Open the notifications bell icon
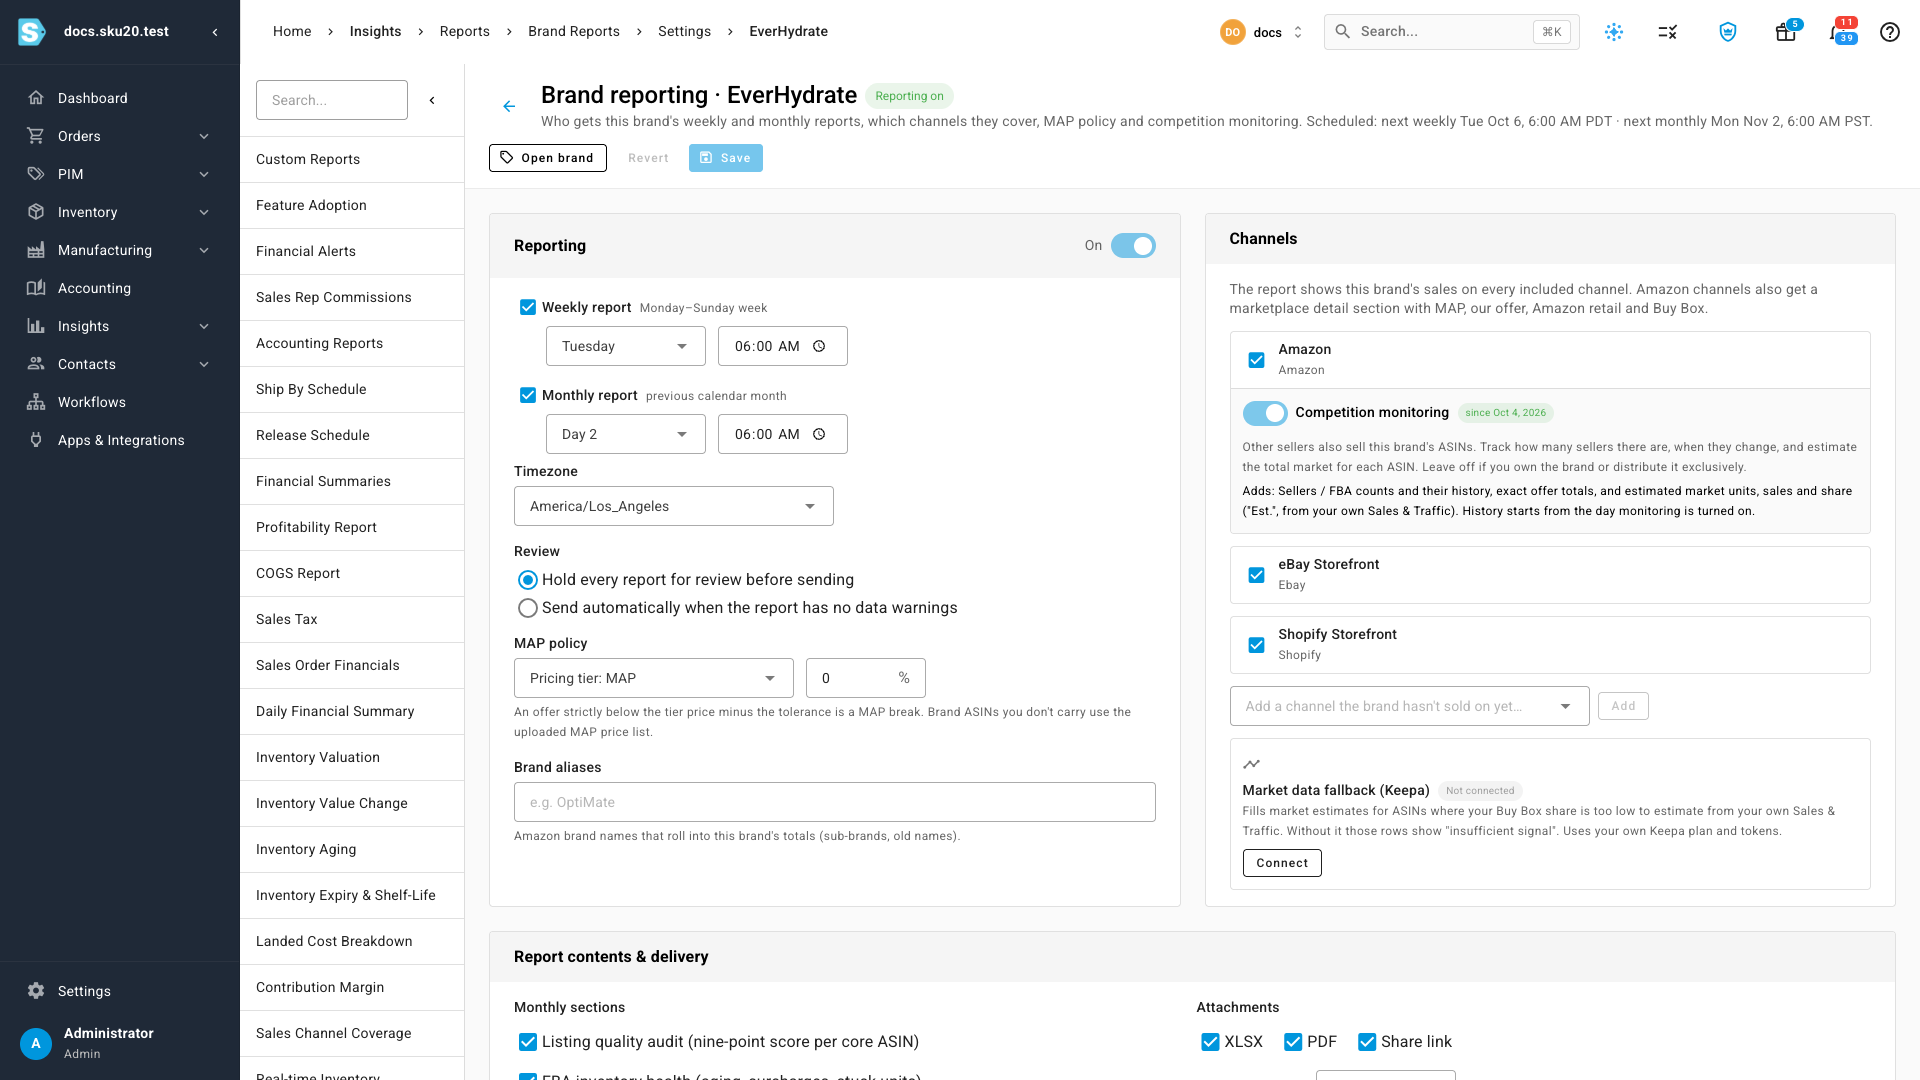Screen dimensions: 1920x1080 click(x=1838, y=32)
